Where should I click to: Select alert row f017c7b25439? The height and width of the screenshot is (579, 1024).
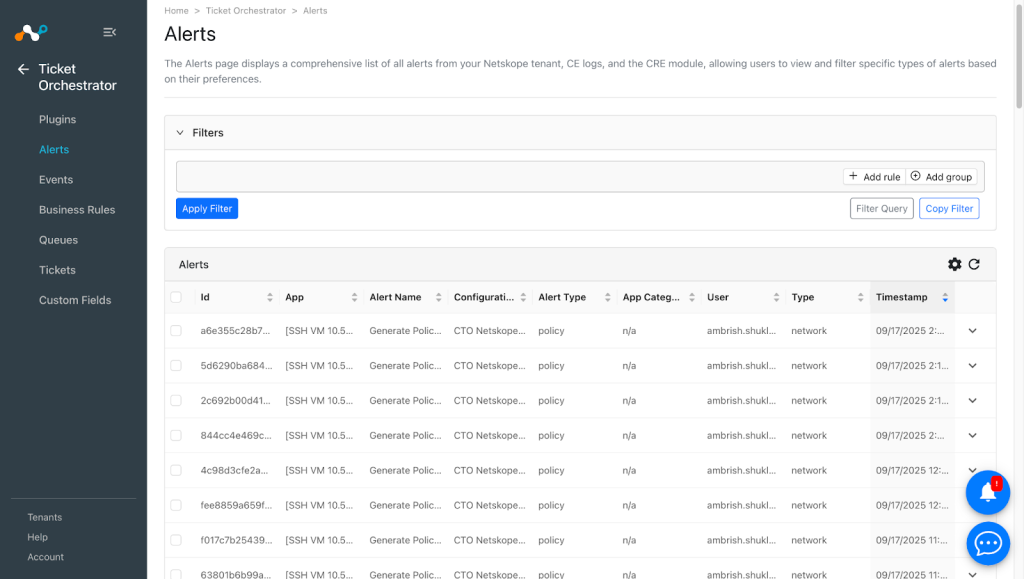click(176, 540)
